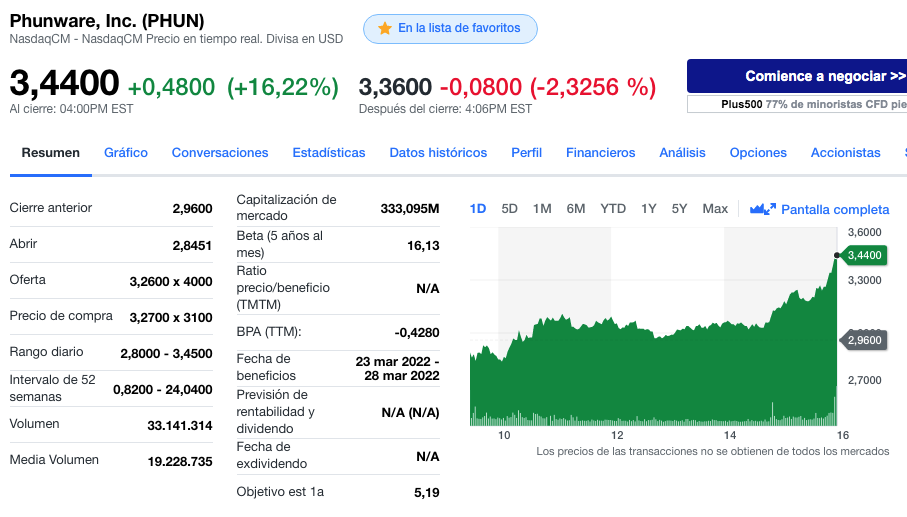Select the 5Y chart range

679,209
